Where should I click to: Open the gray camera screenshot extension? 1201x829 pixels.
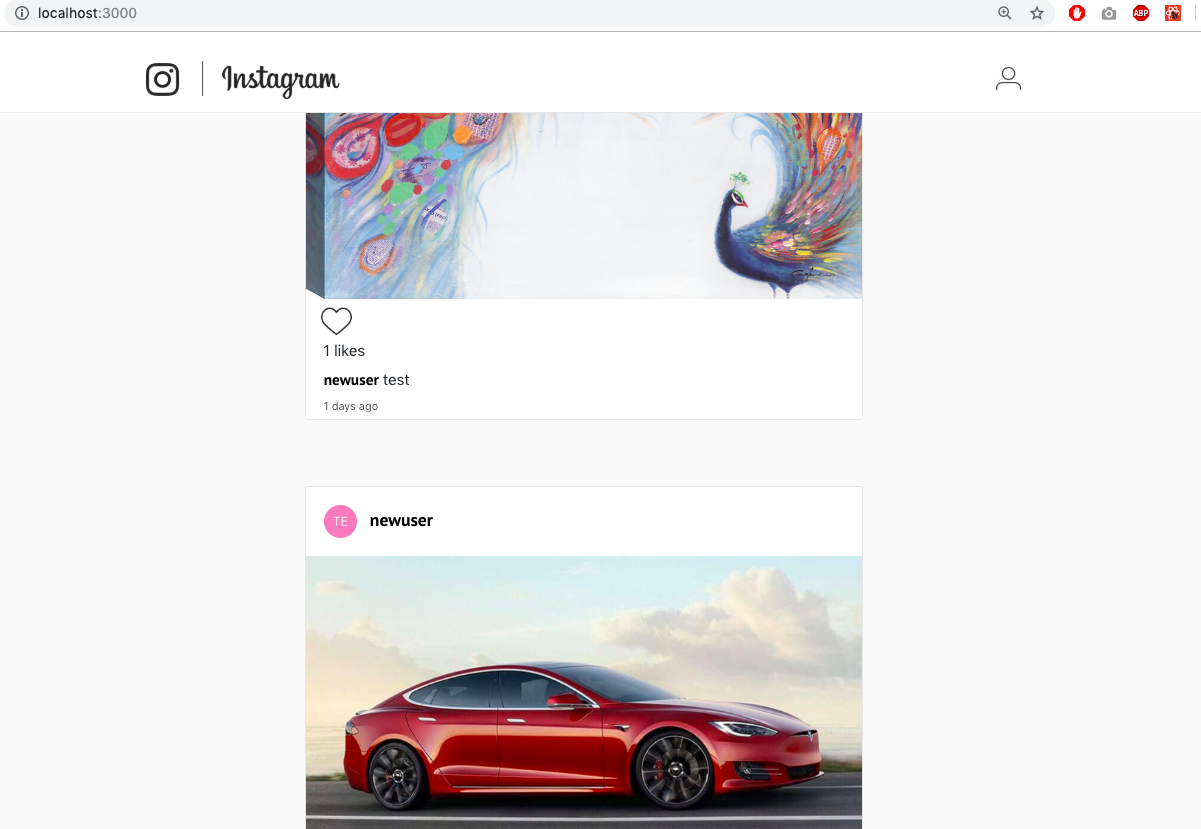pos(1109,14)
